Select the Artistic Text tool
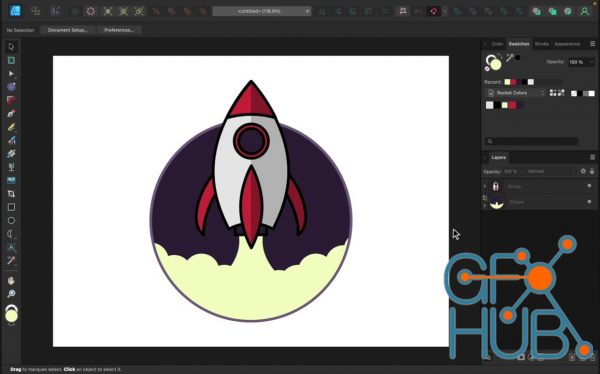Viewport: 600px width, 374px height. (x=11, y=247)
